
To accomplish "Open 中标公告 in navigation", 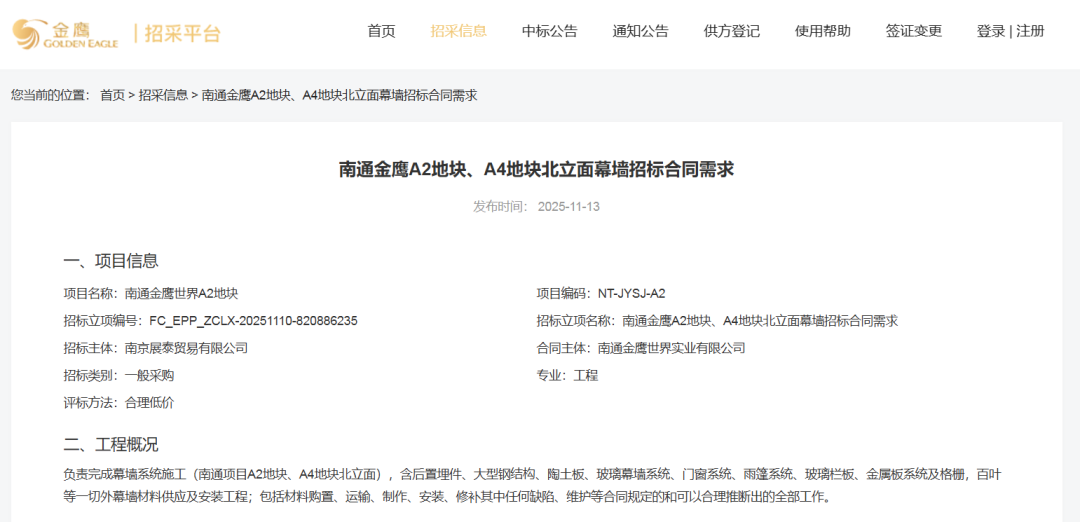I will click(x=550, y=31).
